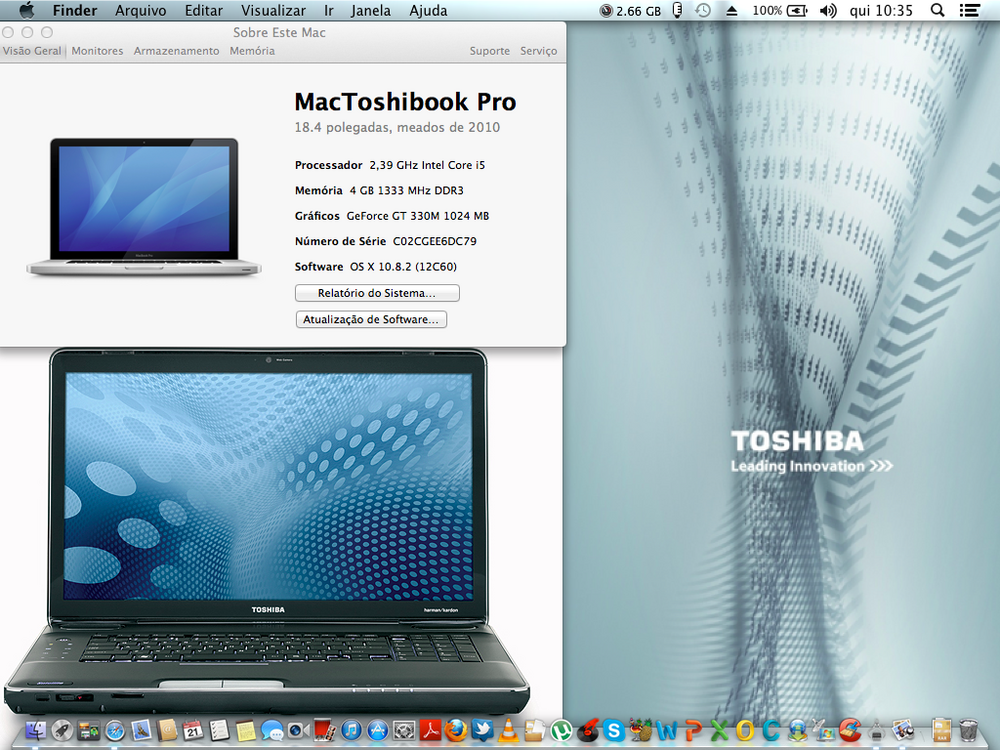Open the Visualizar menu
Viewport: 1000px width, 750px height.
pyautogui.click(x=273, y=11)
